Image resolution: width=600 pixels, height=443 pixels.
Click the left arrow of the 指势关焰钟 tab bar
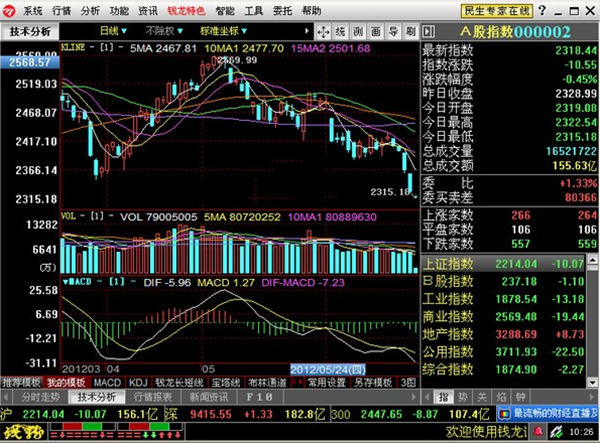tap(427, 397)
